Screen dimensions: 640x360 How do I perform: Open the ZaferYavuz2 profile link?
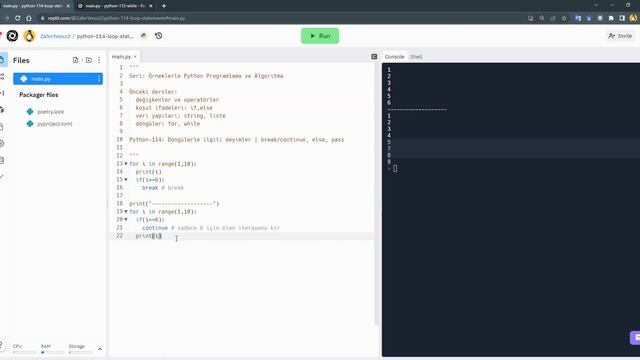tap(55, 36)
